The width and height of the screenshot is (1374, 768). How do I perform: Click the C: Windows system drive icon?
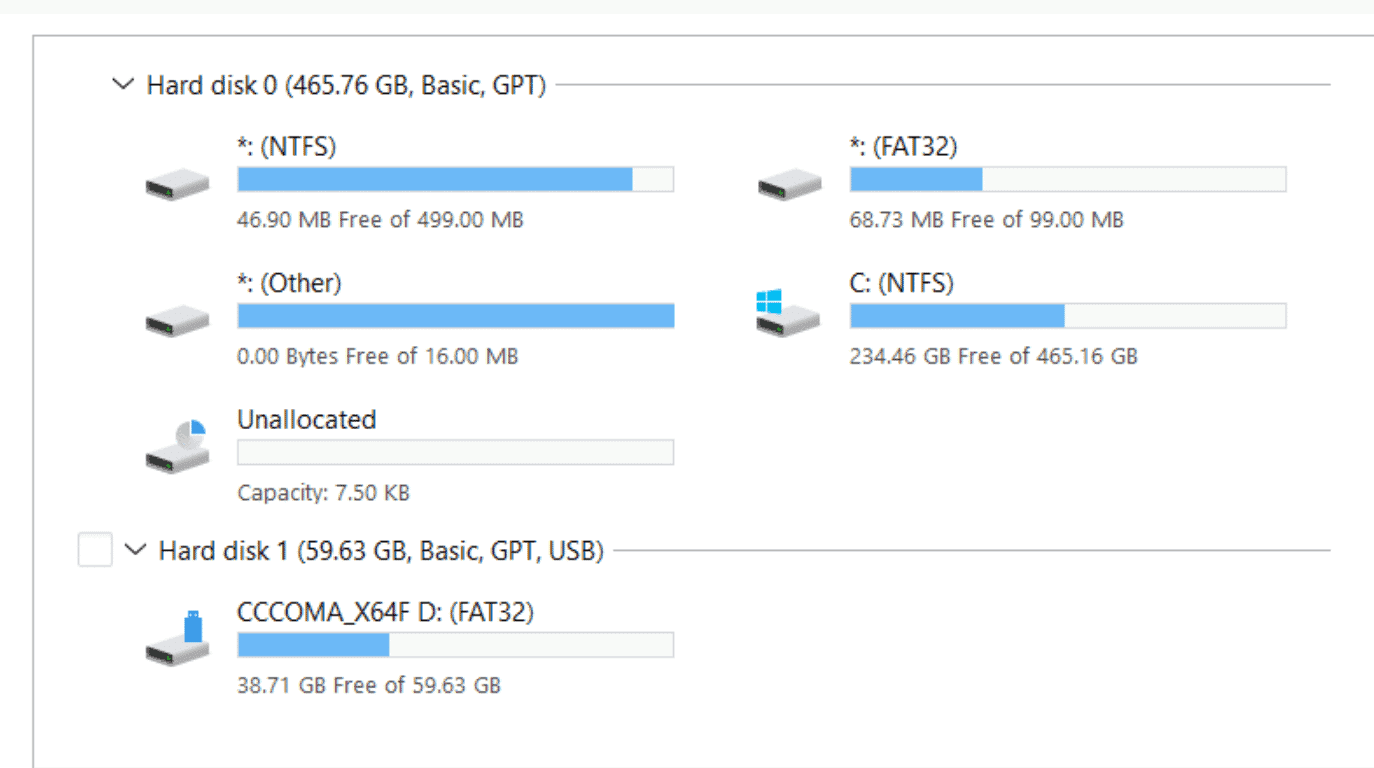(788, 314)
